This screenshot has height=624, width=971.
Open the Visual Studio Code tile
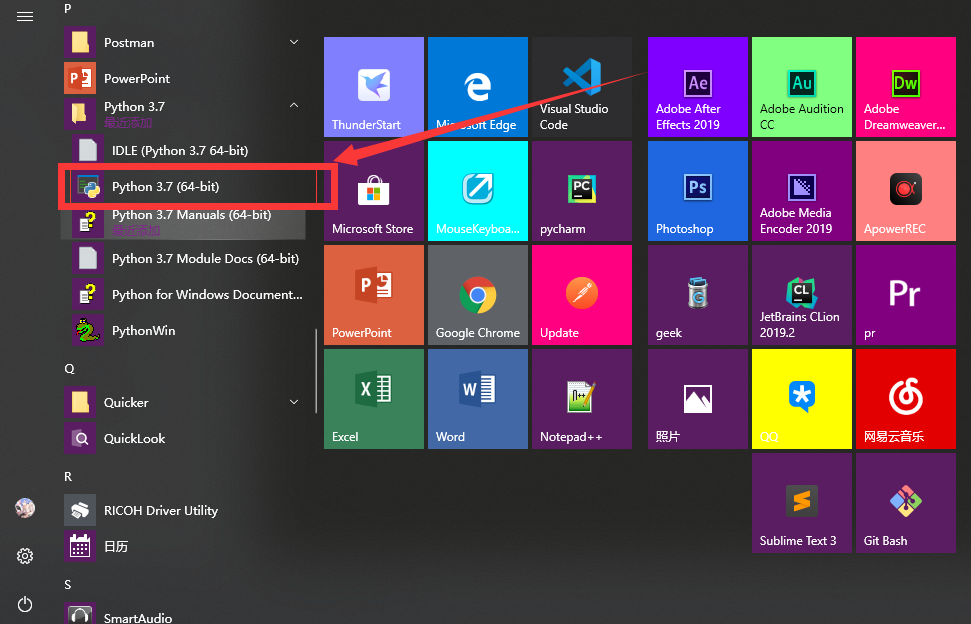point(581,87)
